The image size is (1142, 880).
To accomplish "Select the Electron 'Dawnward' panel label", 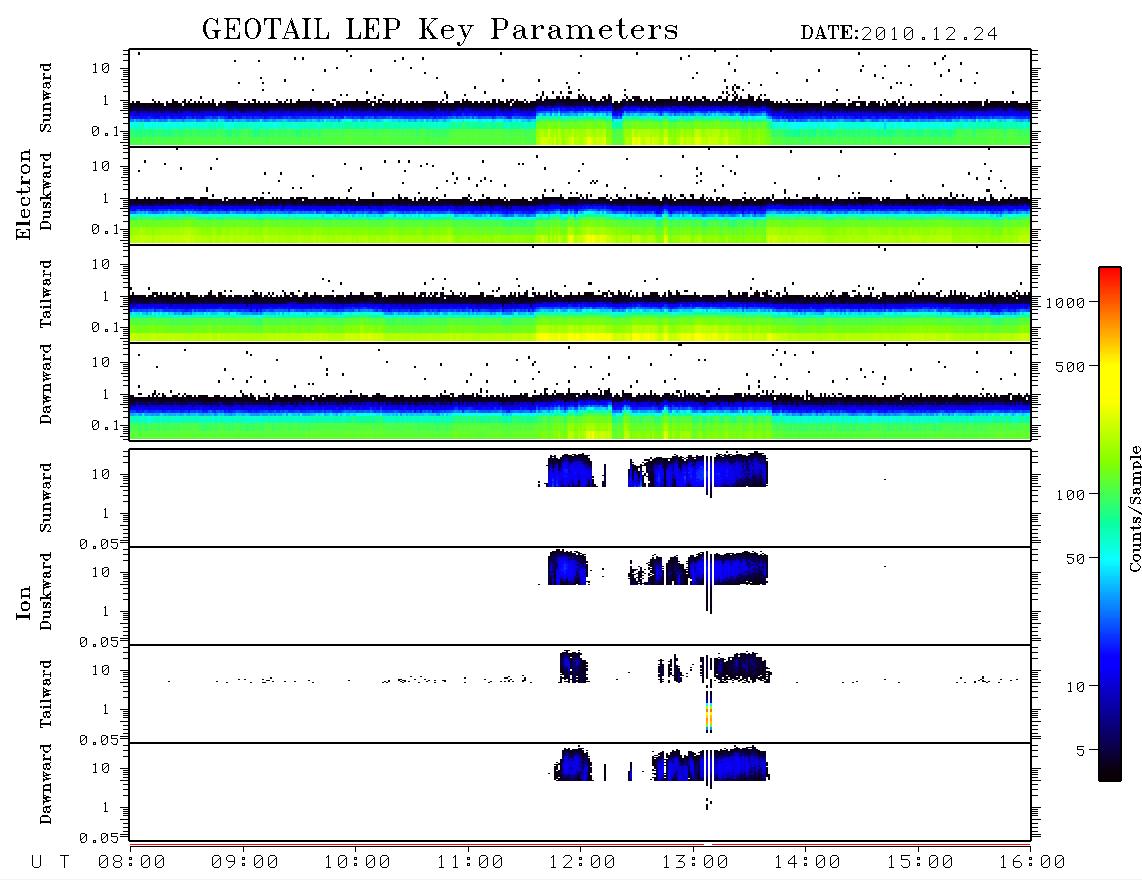I will point(46,384).
